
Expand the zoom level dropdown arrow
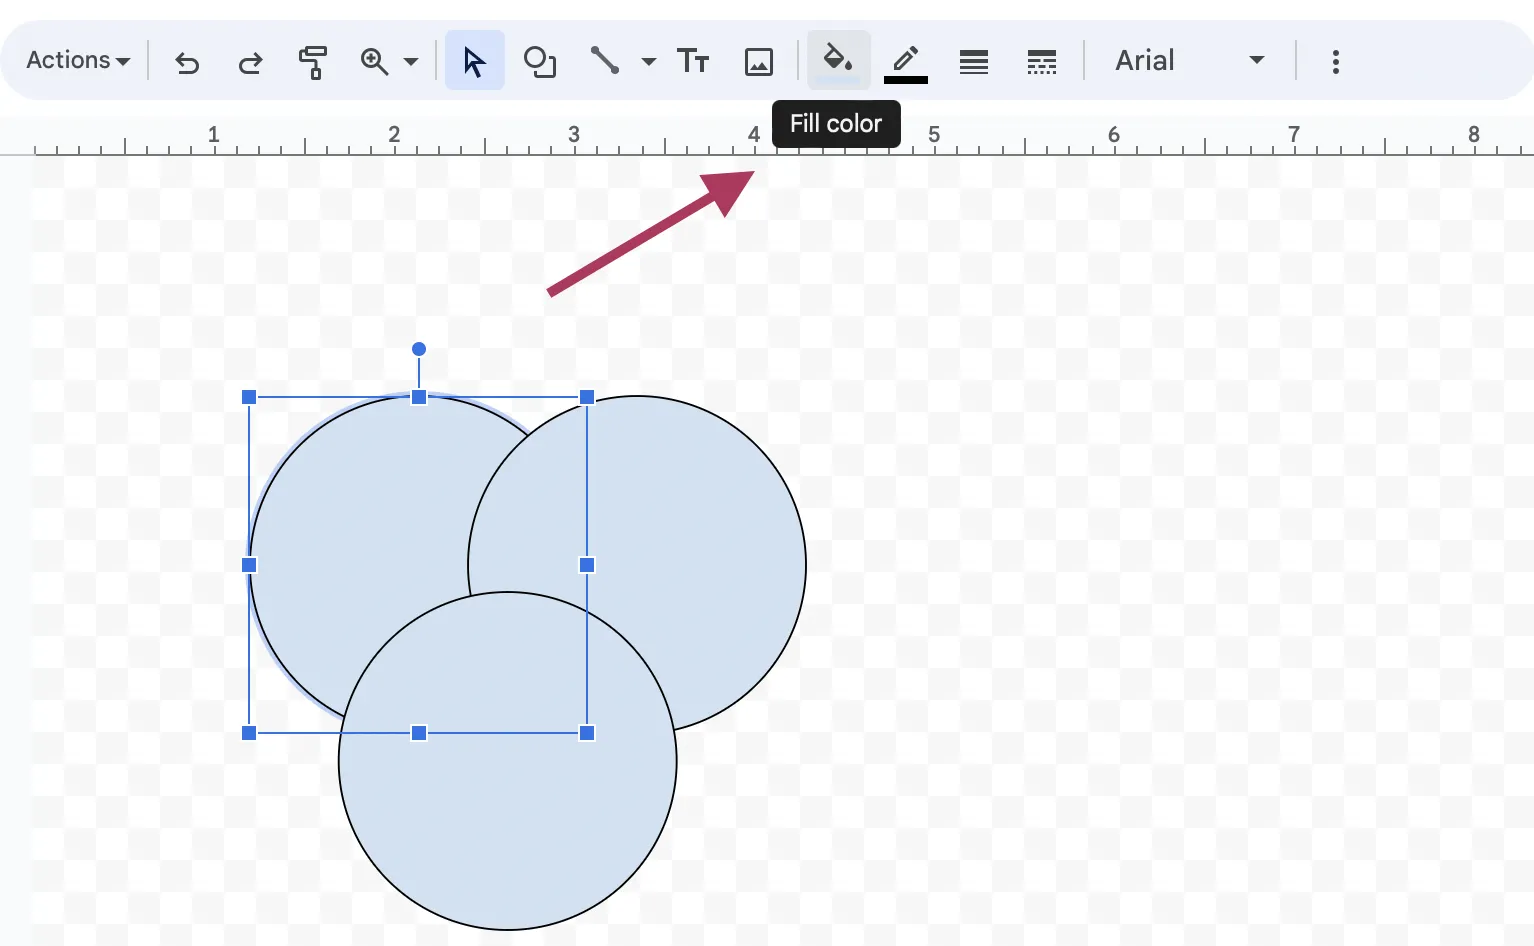[x=411, y=62]
